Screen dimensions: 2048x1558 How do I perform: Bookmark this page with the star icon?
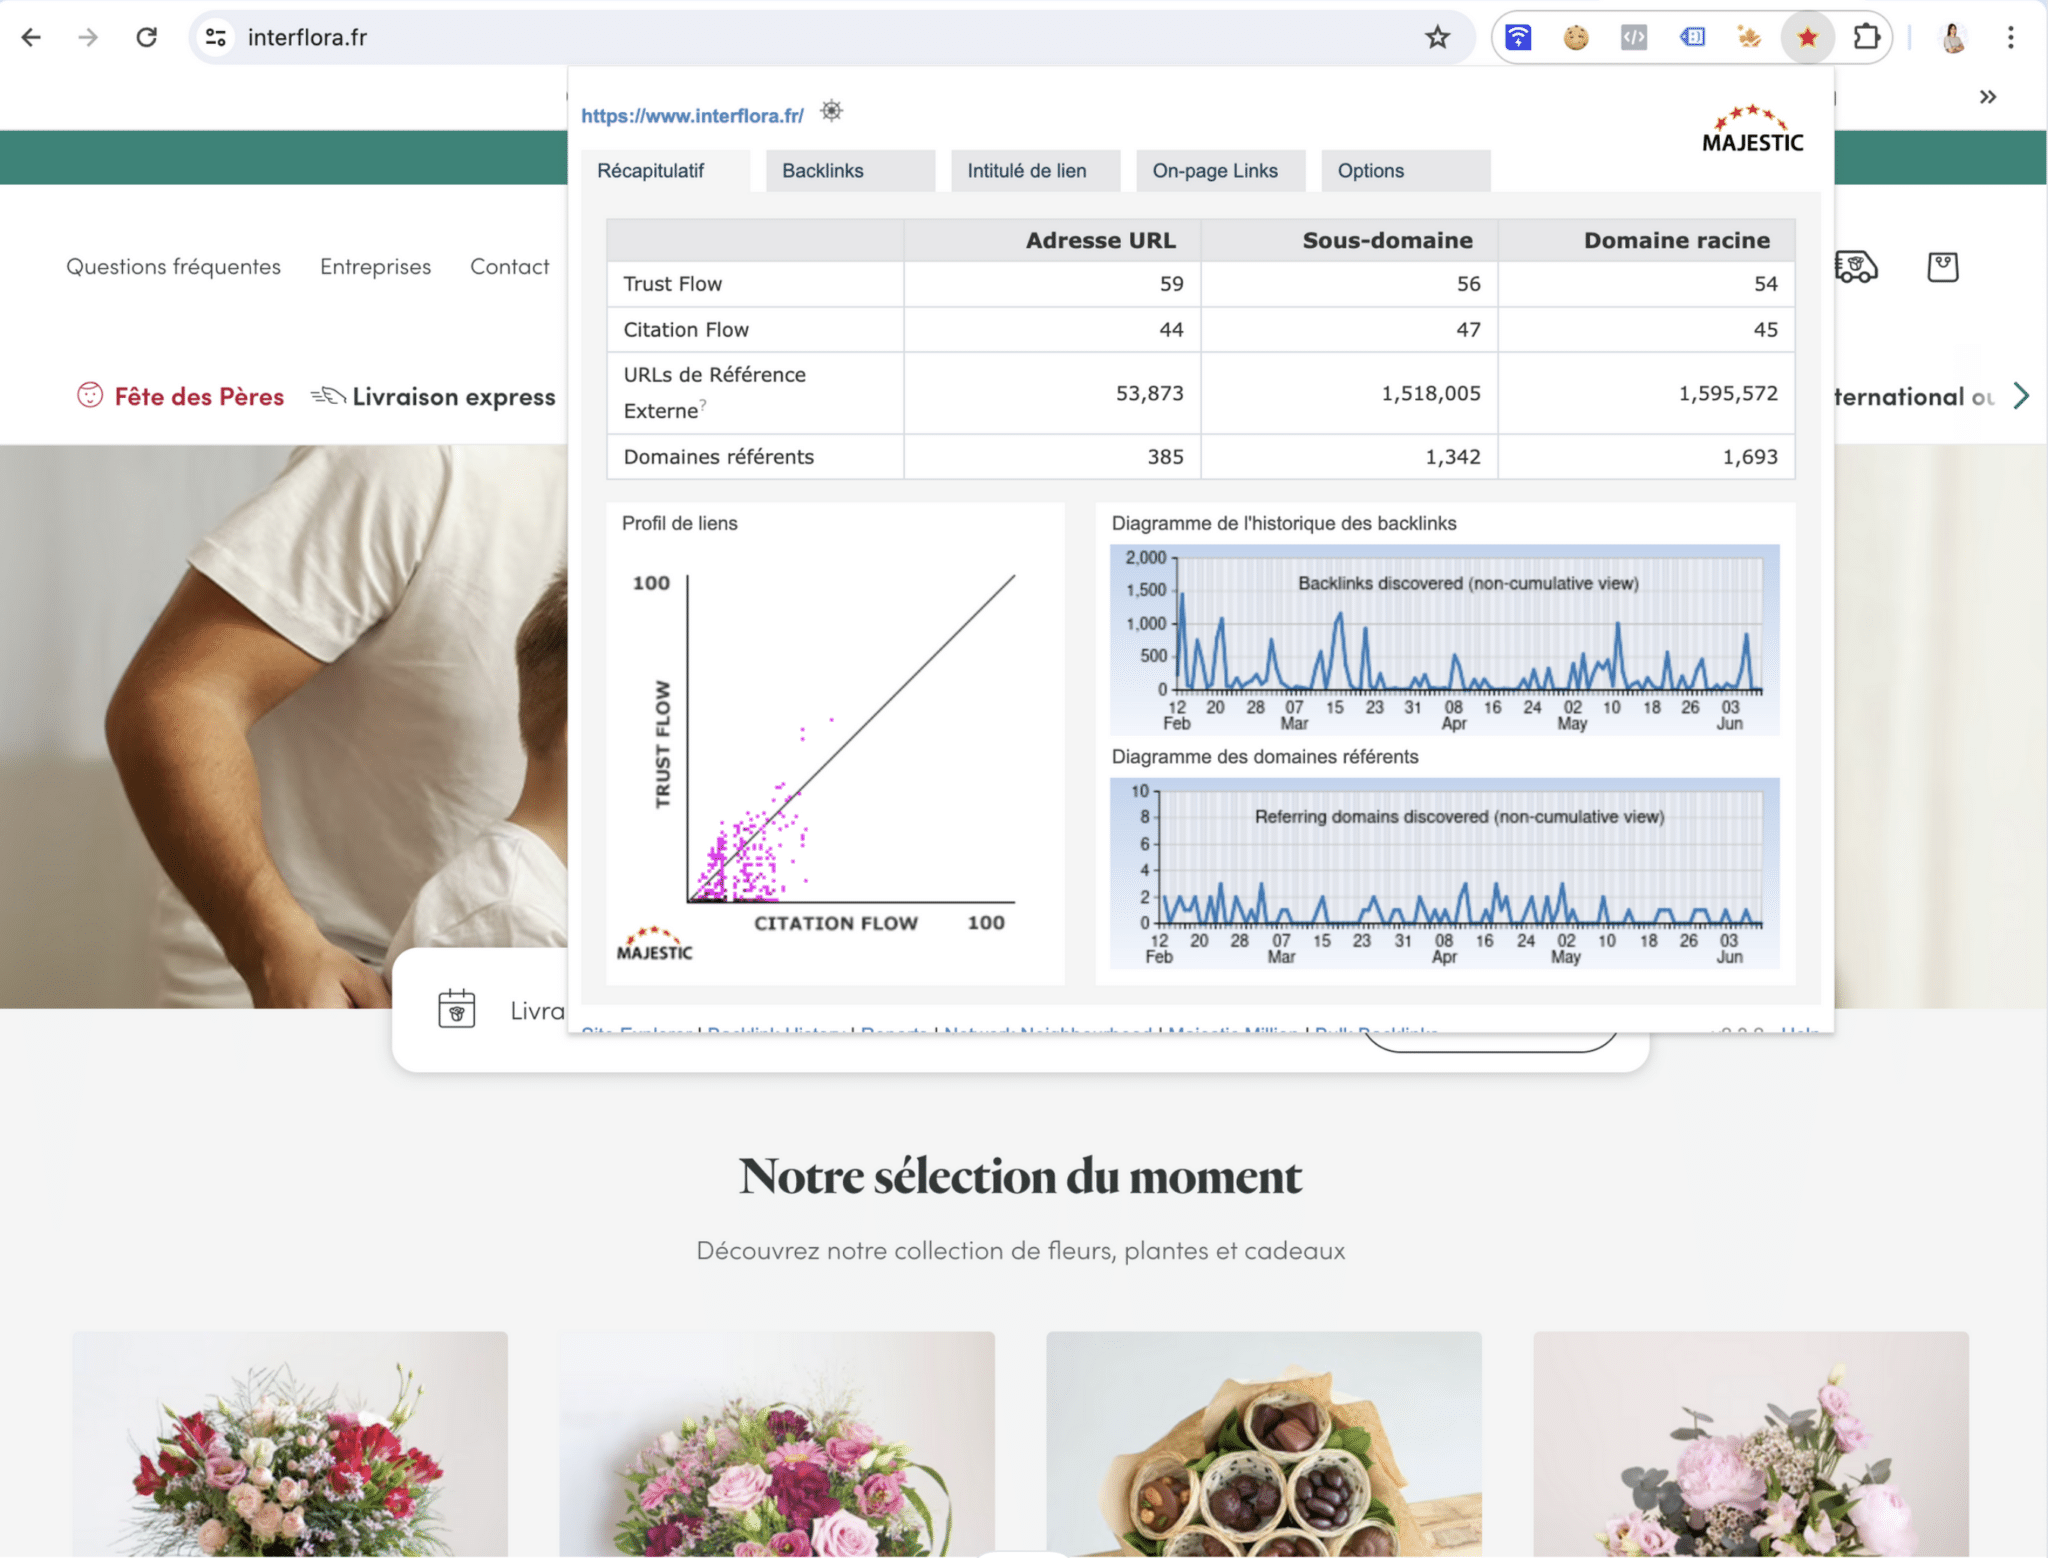coord(1437,38)
